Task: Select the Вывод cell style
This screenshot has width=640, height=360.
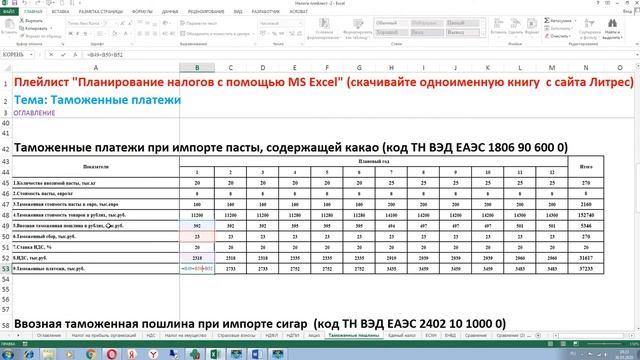Action: coord(462,32)
